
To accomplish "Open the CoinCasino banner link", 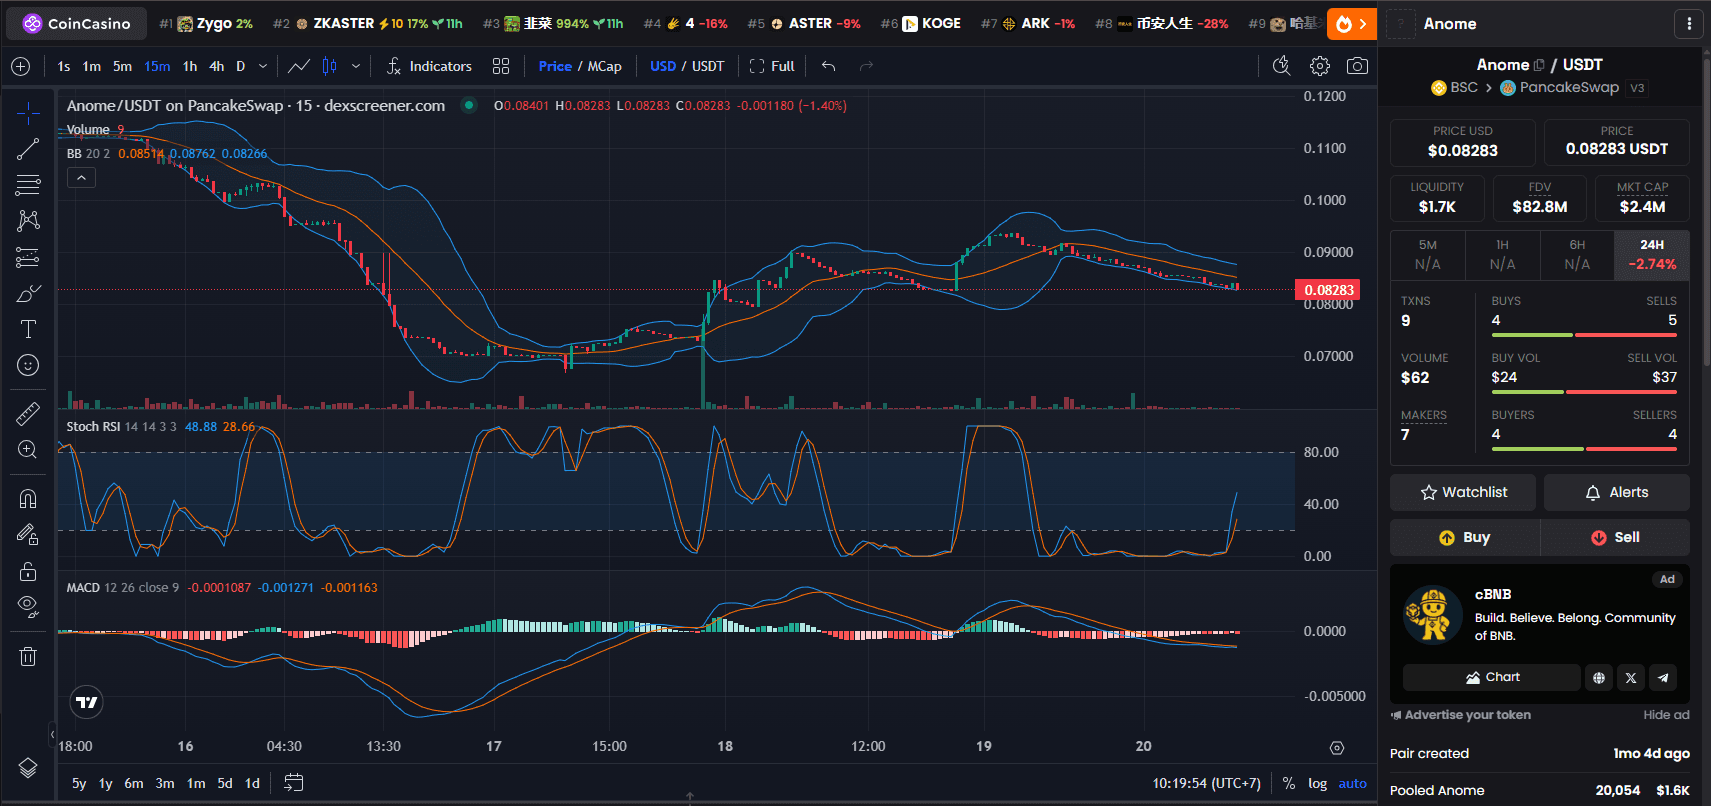I will [x=76, y=23].
